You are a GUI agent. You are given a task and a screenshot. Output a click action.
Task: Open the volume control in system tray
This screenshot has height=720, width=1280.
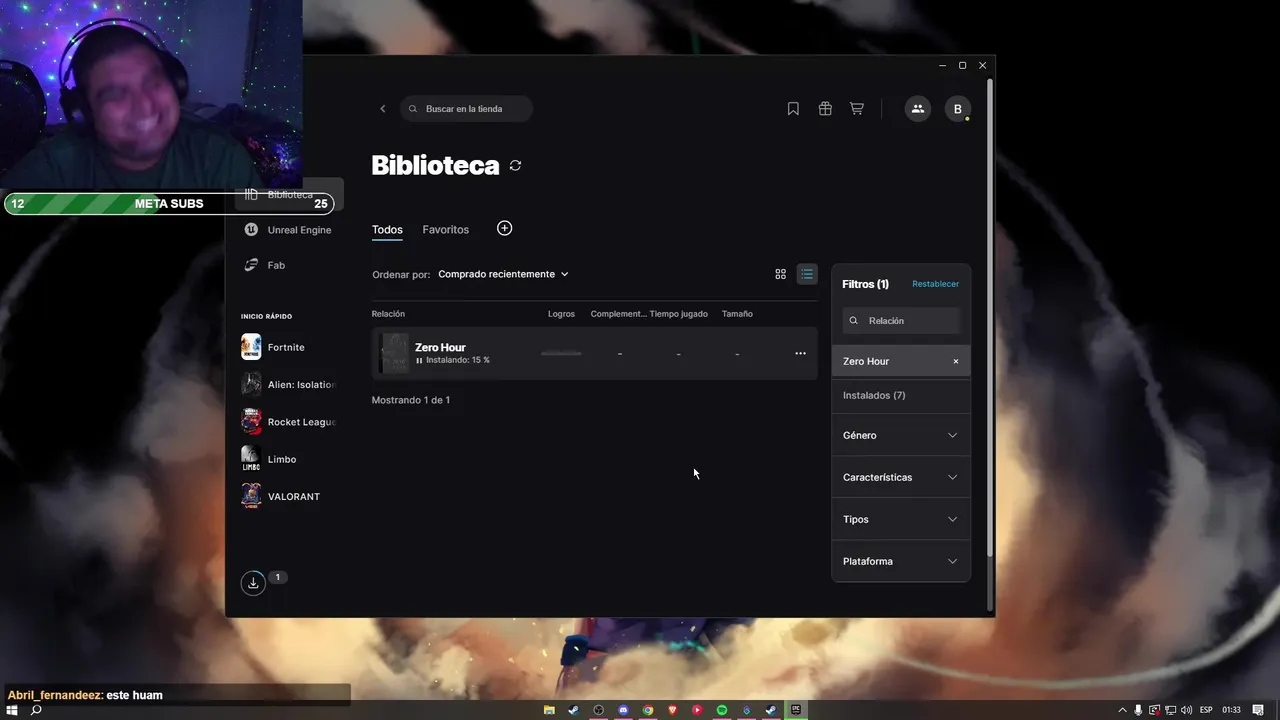click(1186, 710)
